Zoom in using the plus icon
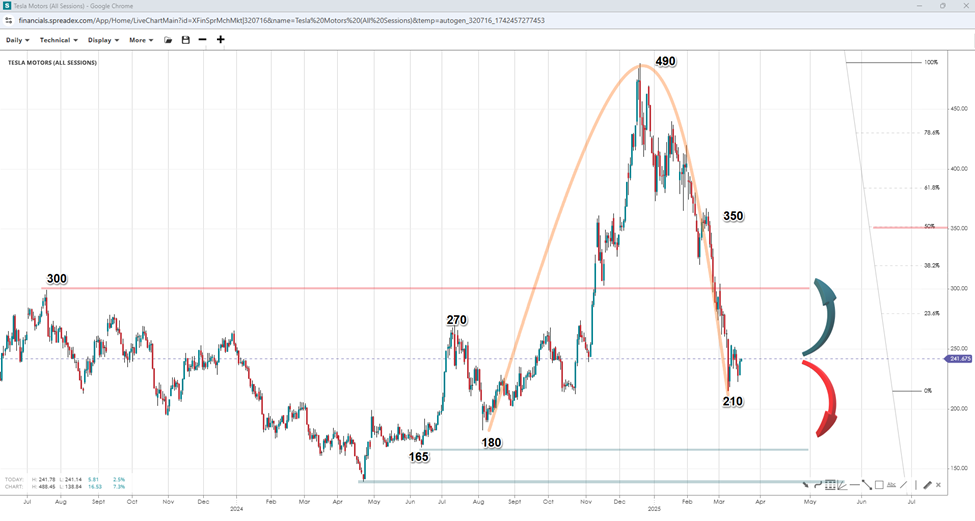The image size is (975, 521). (x=220, y=40)
